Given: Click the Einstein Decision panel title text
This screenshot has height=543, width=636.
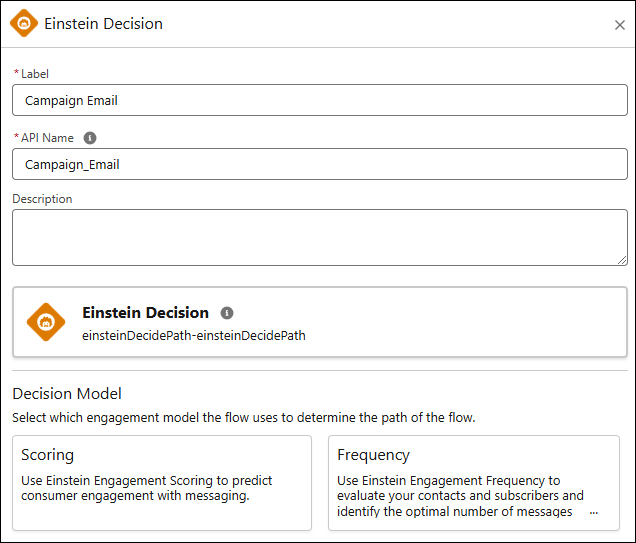Looking at the screenshot, I should coord(103,24).
